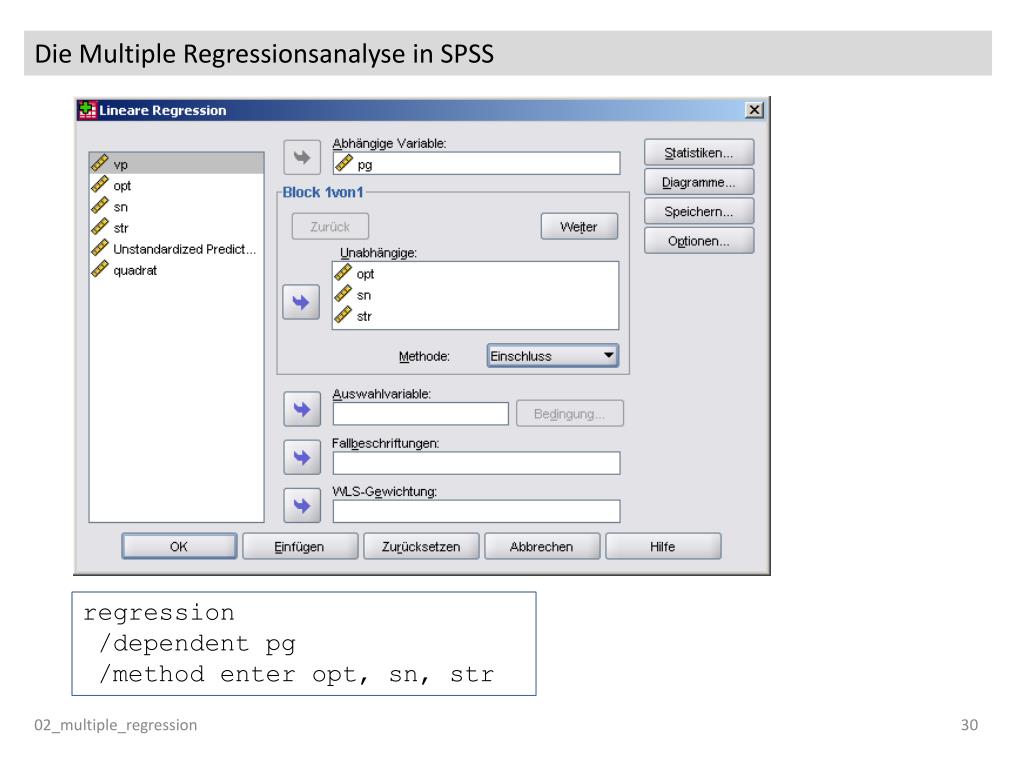The image size is (1024, 768).
Task: Open the Optionen... dialog
Action: tap(699, 241)
